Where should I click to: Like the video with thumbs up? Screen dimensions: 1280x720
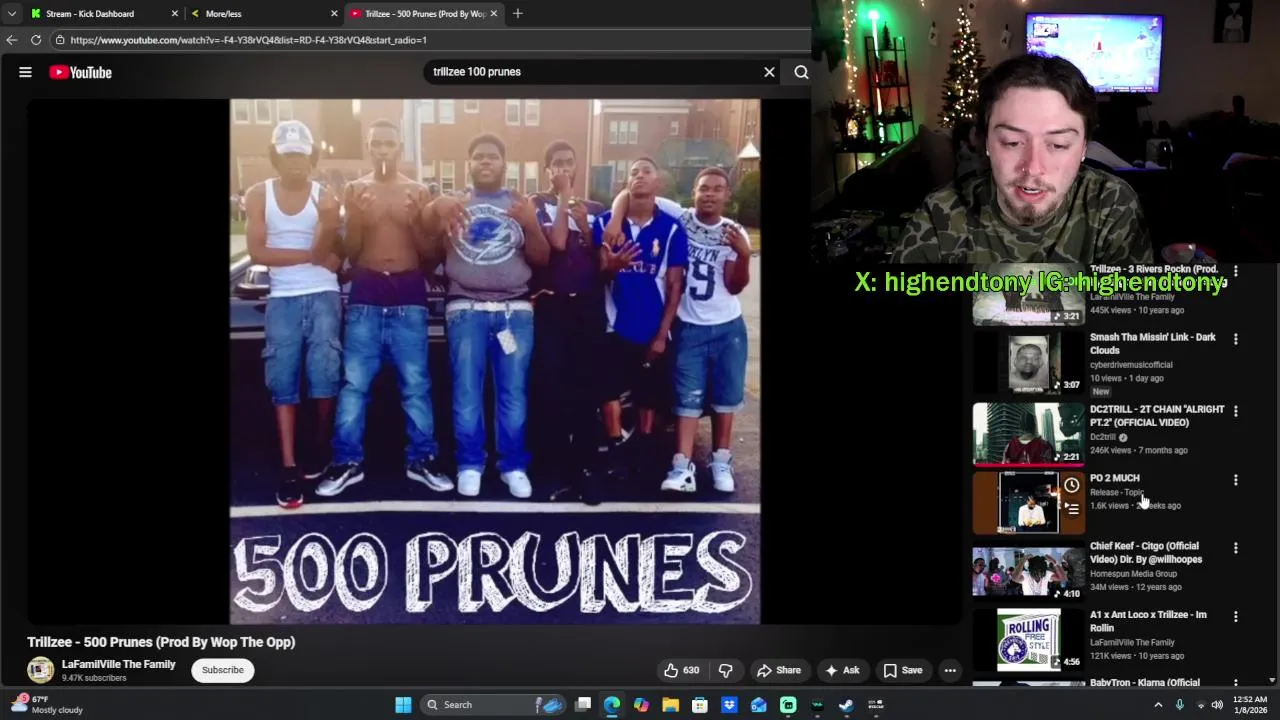[681, 670]
